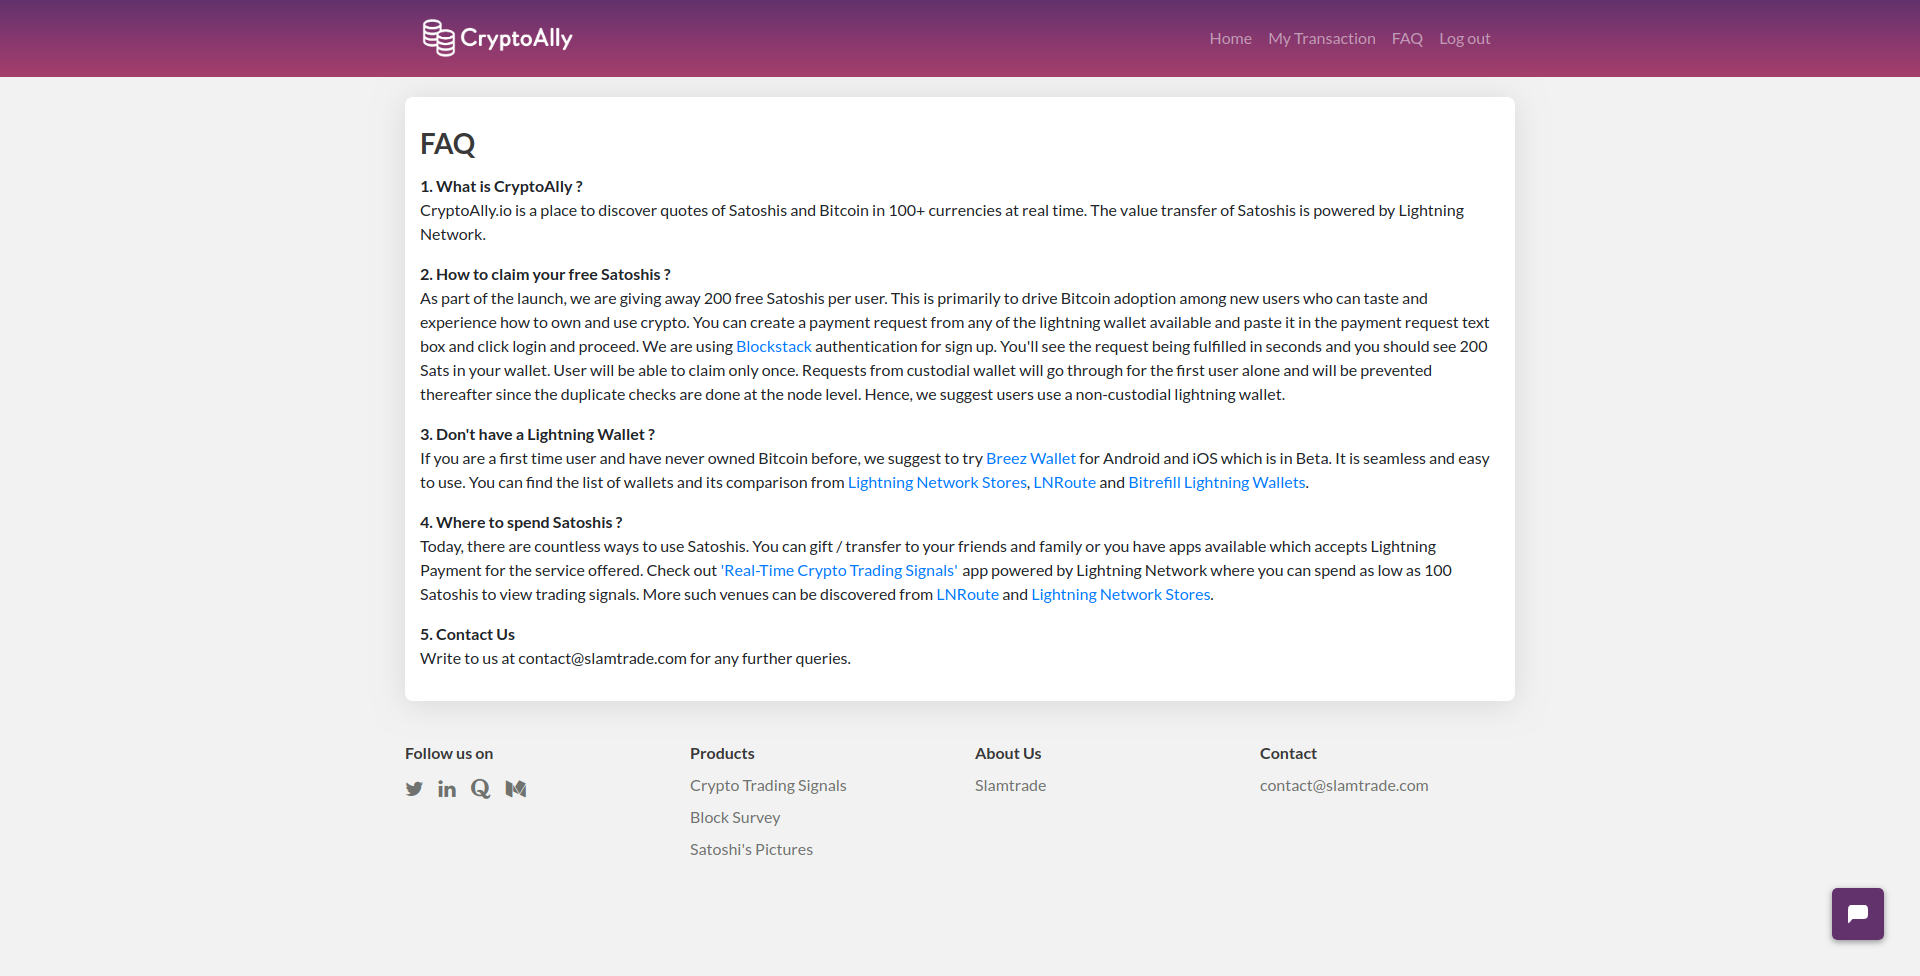This screenshot has width=1920, height=976.
Task: Open the Blockstack link in question 2
Action: click(x=773, y=346)
